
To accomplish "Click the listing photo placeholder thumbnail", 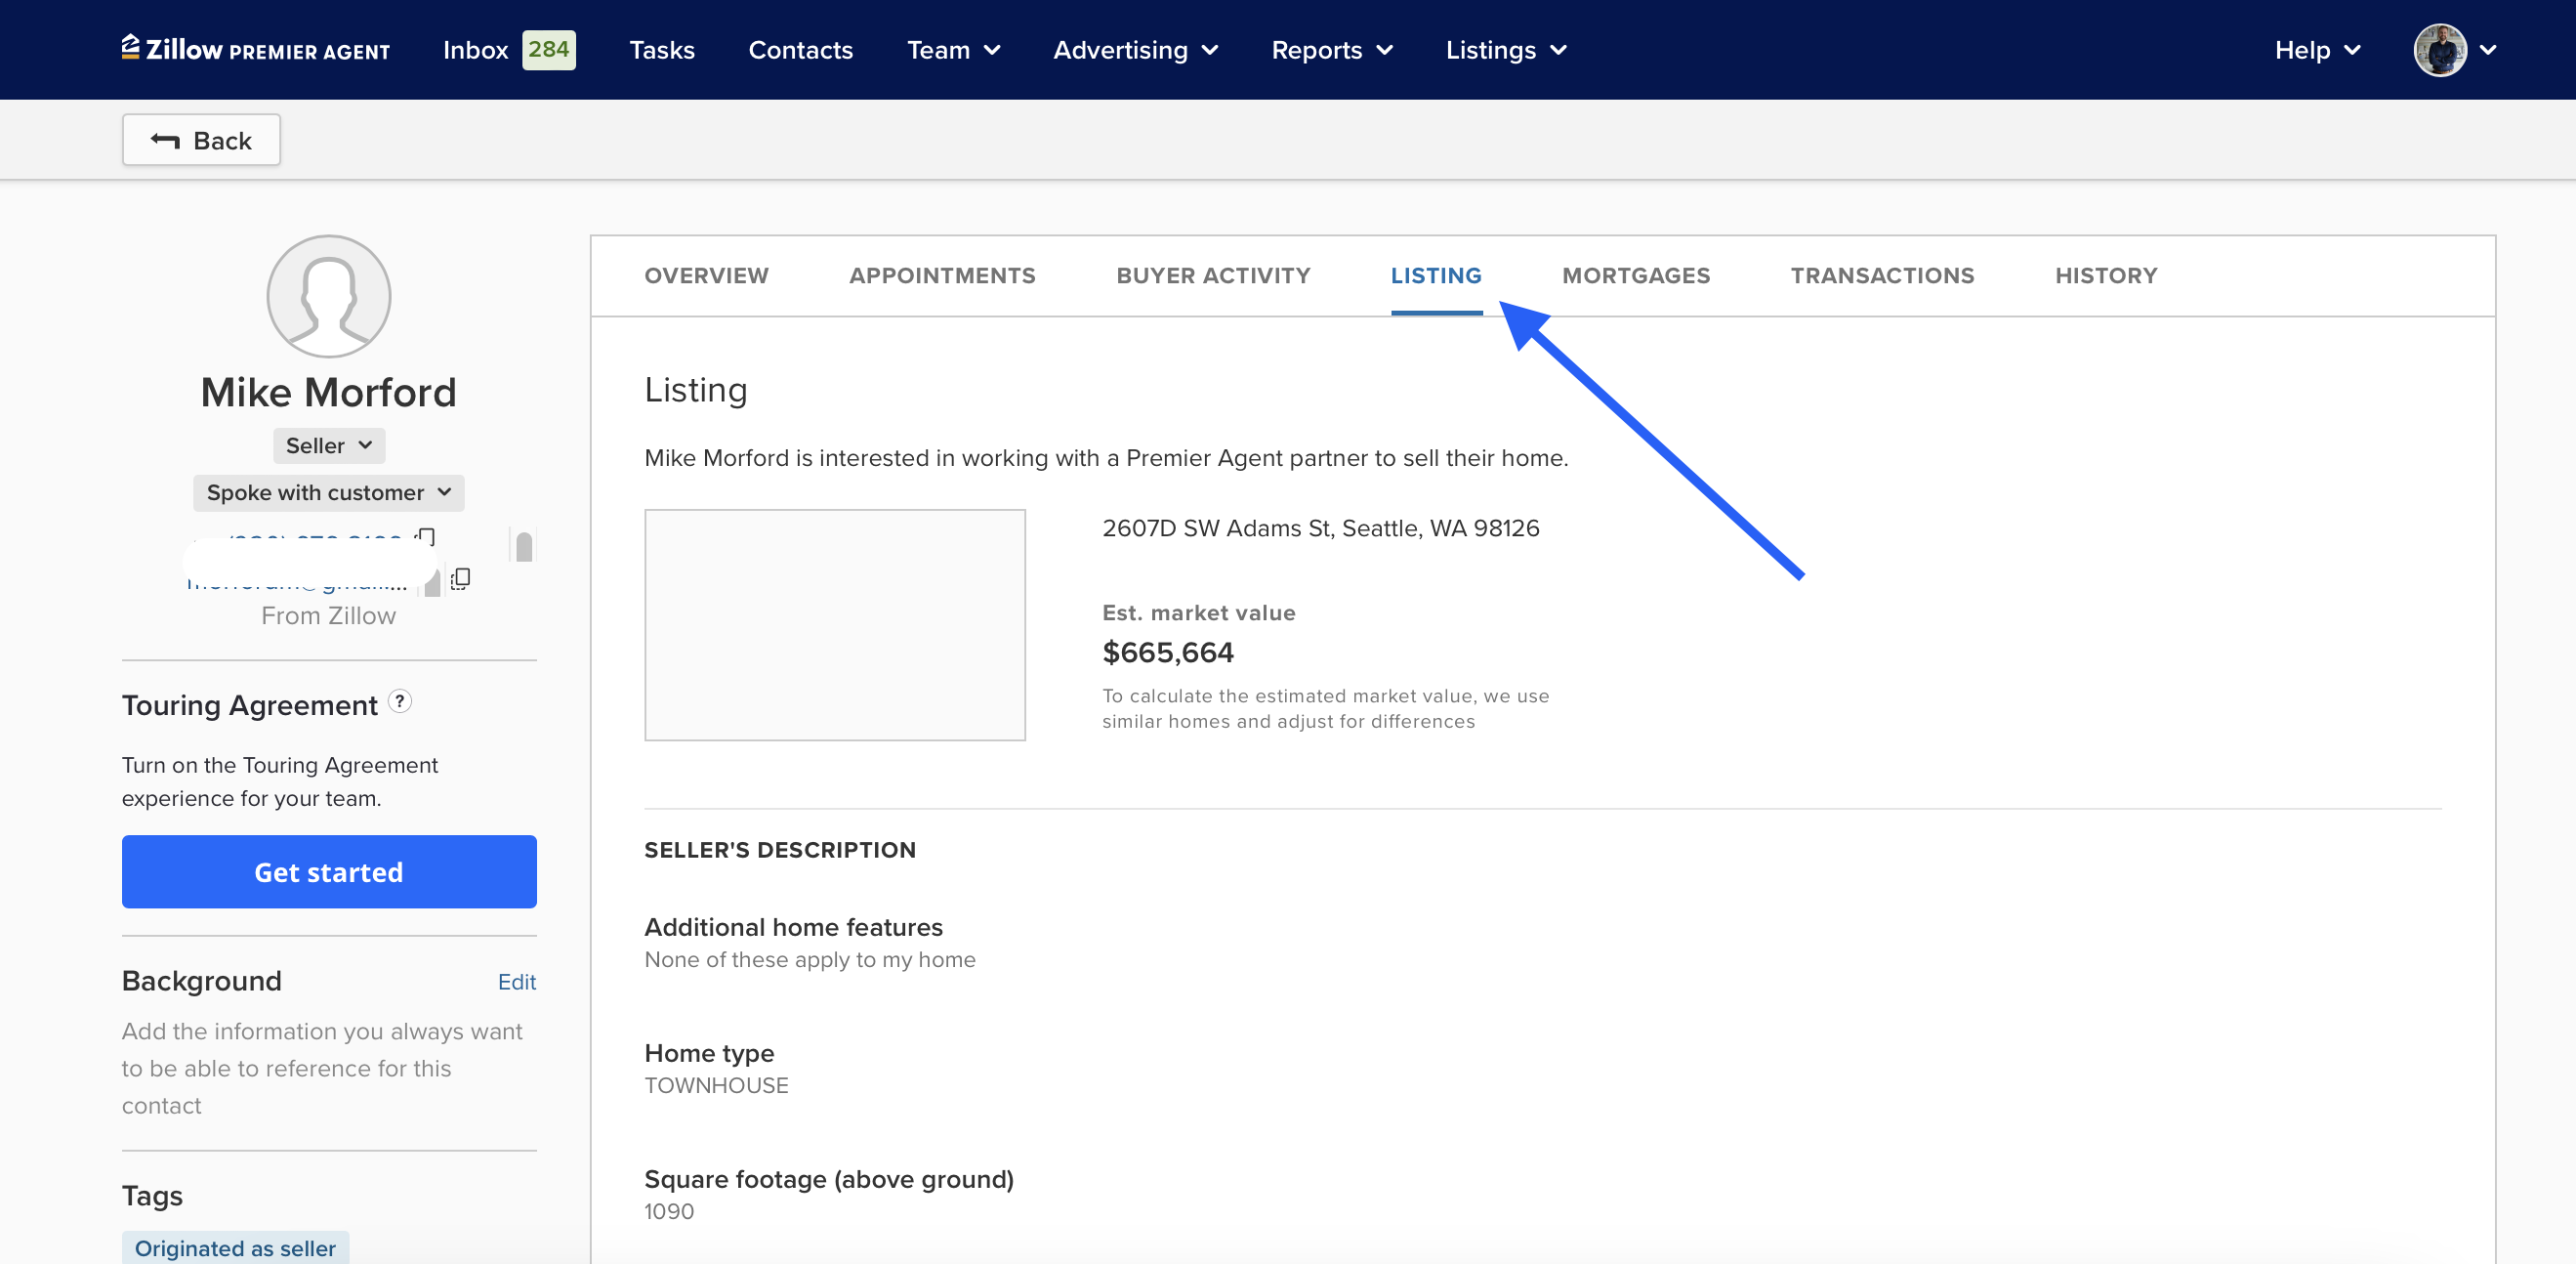I will click(834, 625).
